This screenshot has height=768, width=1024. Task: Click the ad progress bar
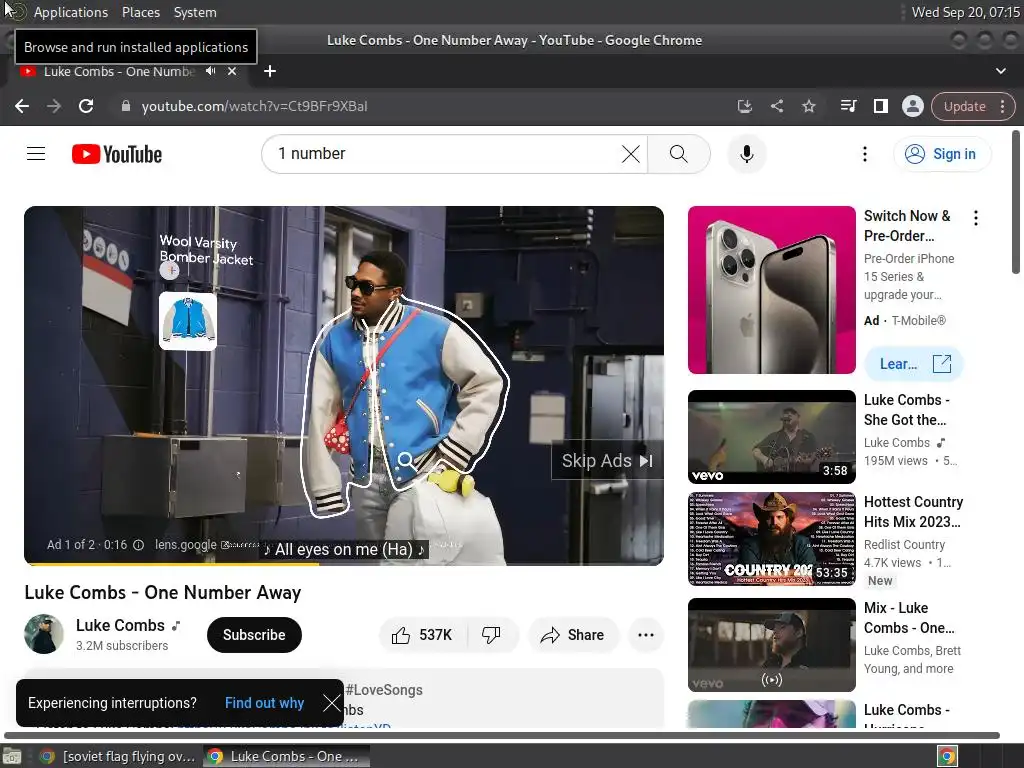[x=344, y=564]
